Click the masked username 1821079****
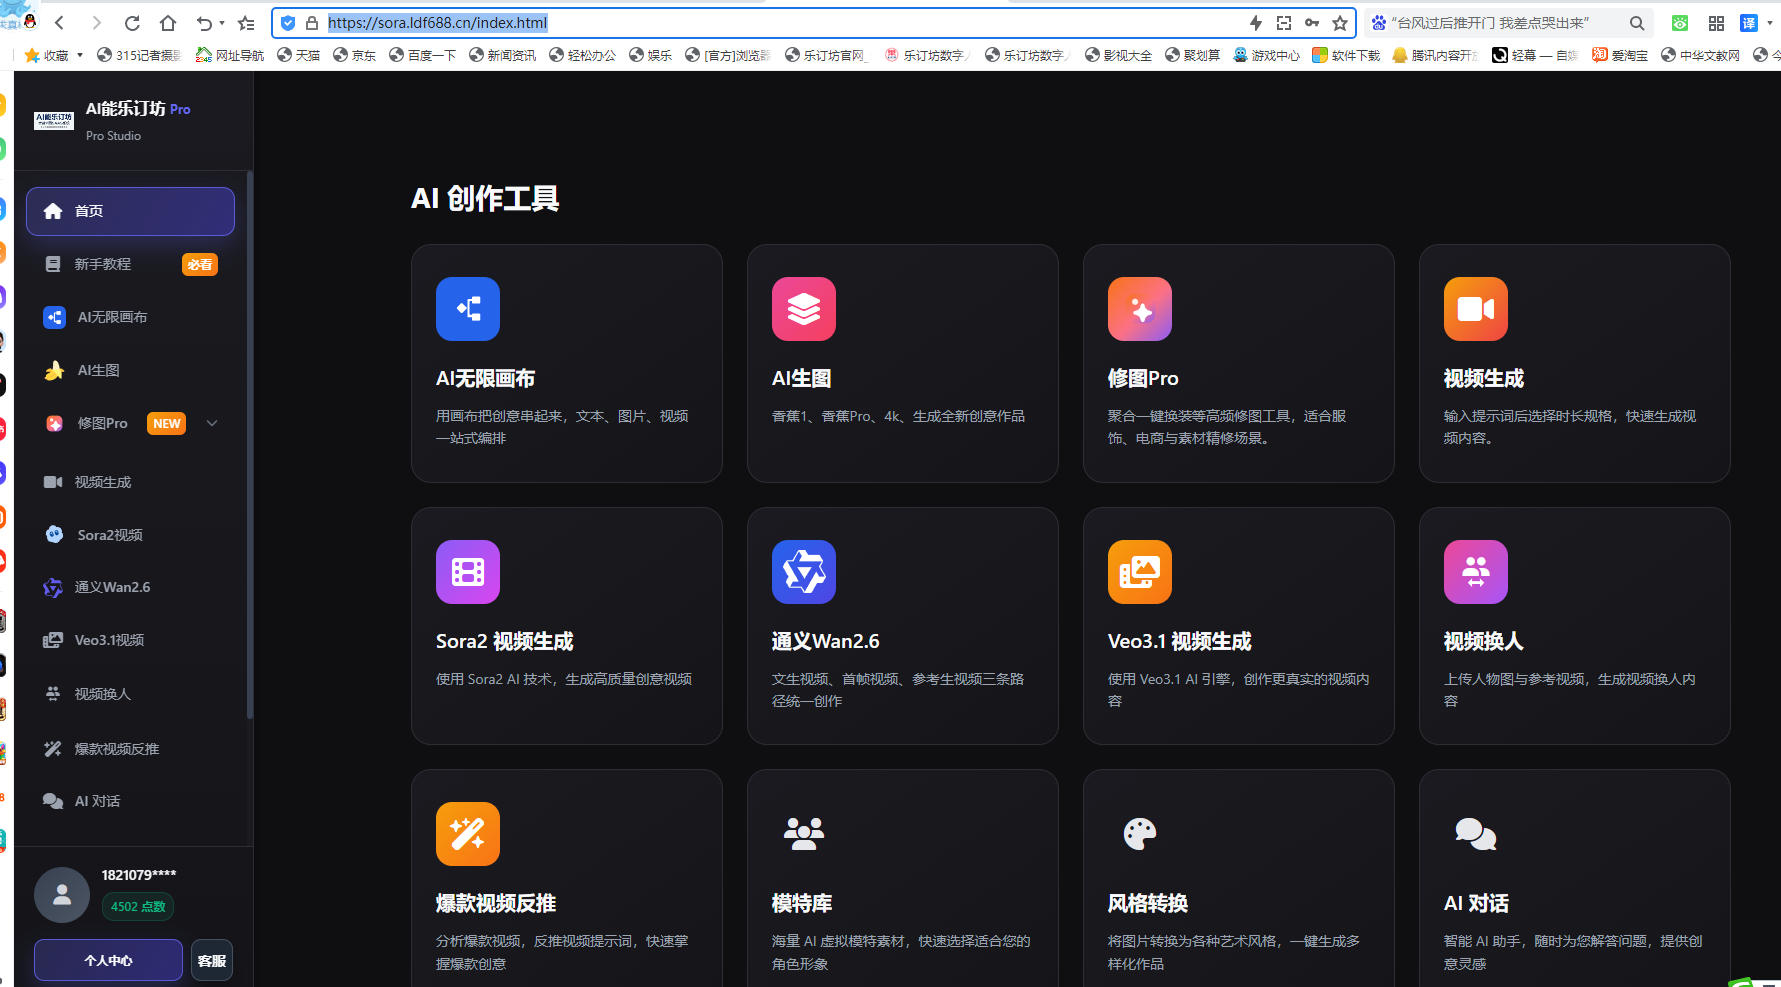The width and height of the screenshot is (1781, 987). pos(139,875)
